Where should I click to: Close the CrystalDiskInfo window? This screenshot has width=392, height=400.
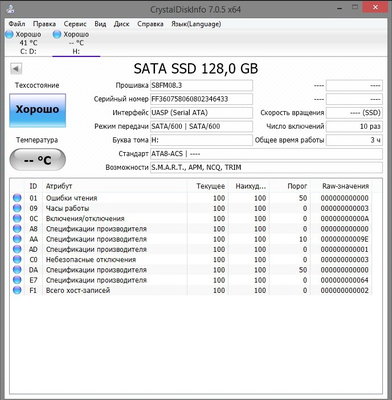(x=376, y=7)
